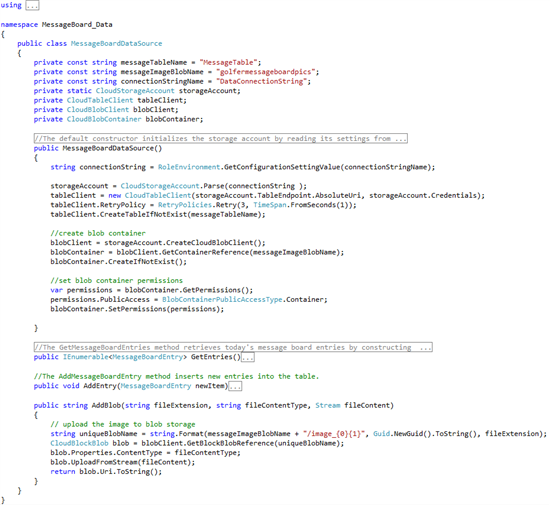
Task: Click the AddMessageBoardEntry method comment line
Action: pos(176,376)
